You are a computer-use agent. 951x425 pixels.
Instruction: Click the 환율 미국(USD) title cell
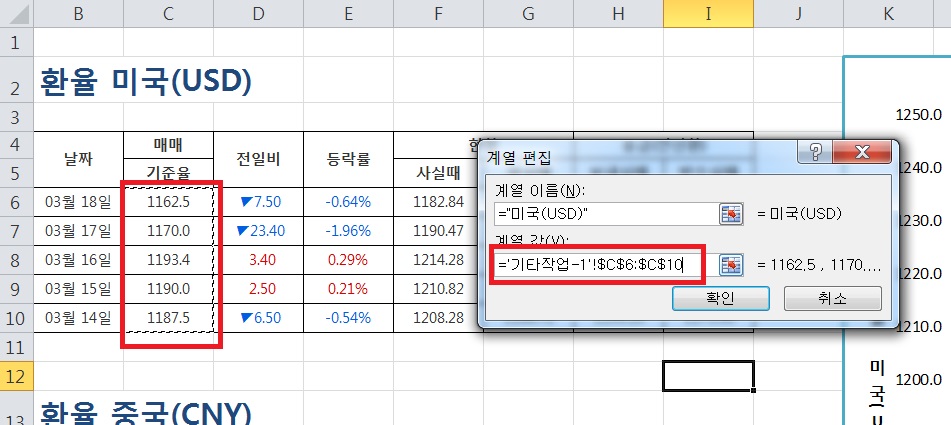[x=146, y=82]
